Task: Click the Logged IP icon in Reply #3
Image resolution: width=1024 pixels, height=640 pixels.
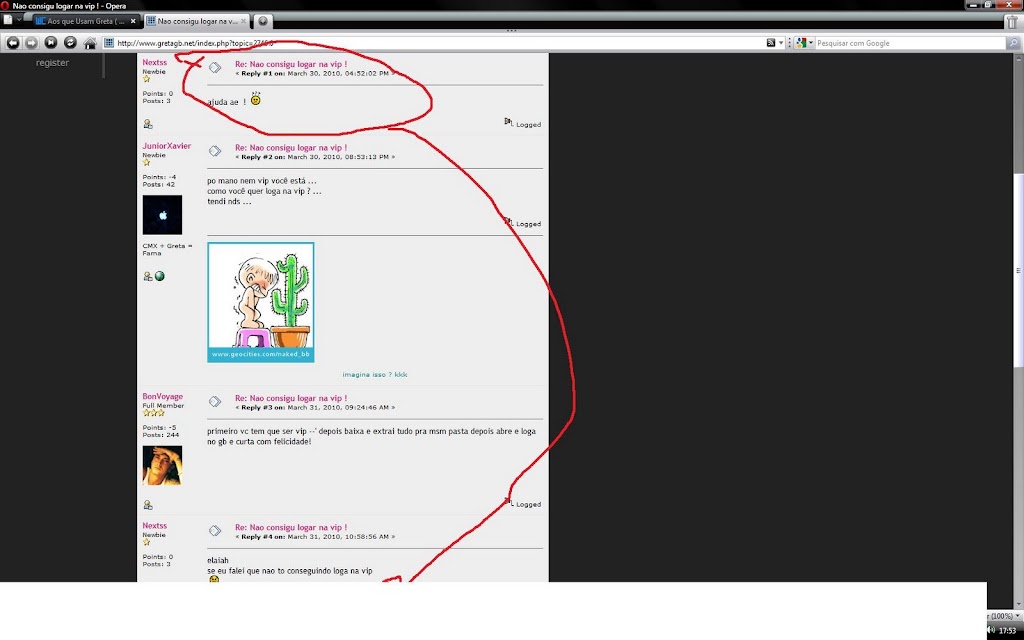Action: [x=509, y=502]
